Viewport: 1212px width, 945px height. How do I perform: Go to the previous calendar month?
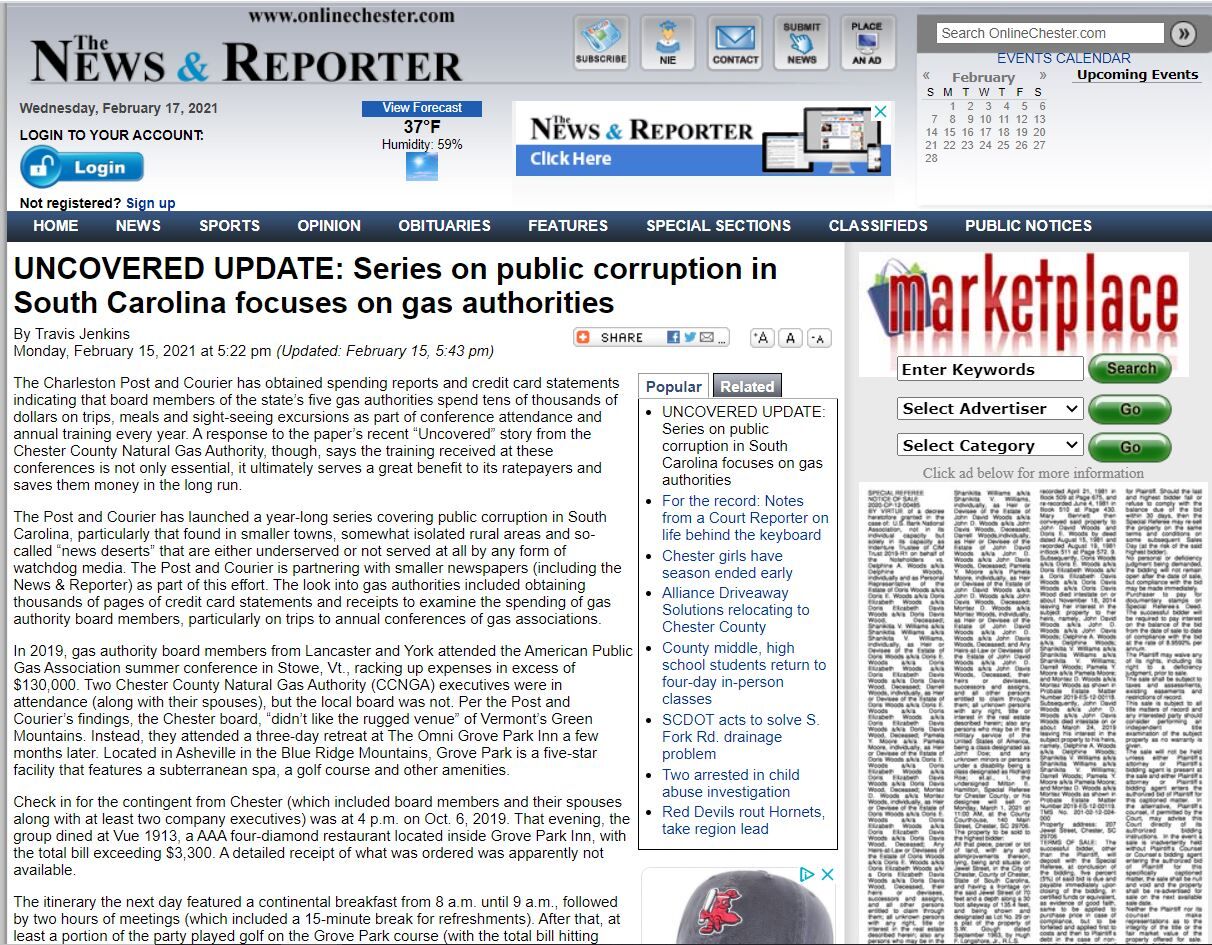coord(927,76)
